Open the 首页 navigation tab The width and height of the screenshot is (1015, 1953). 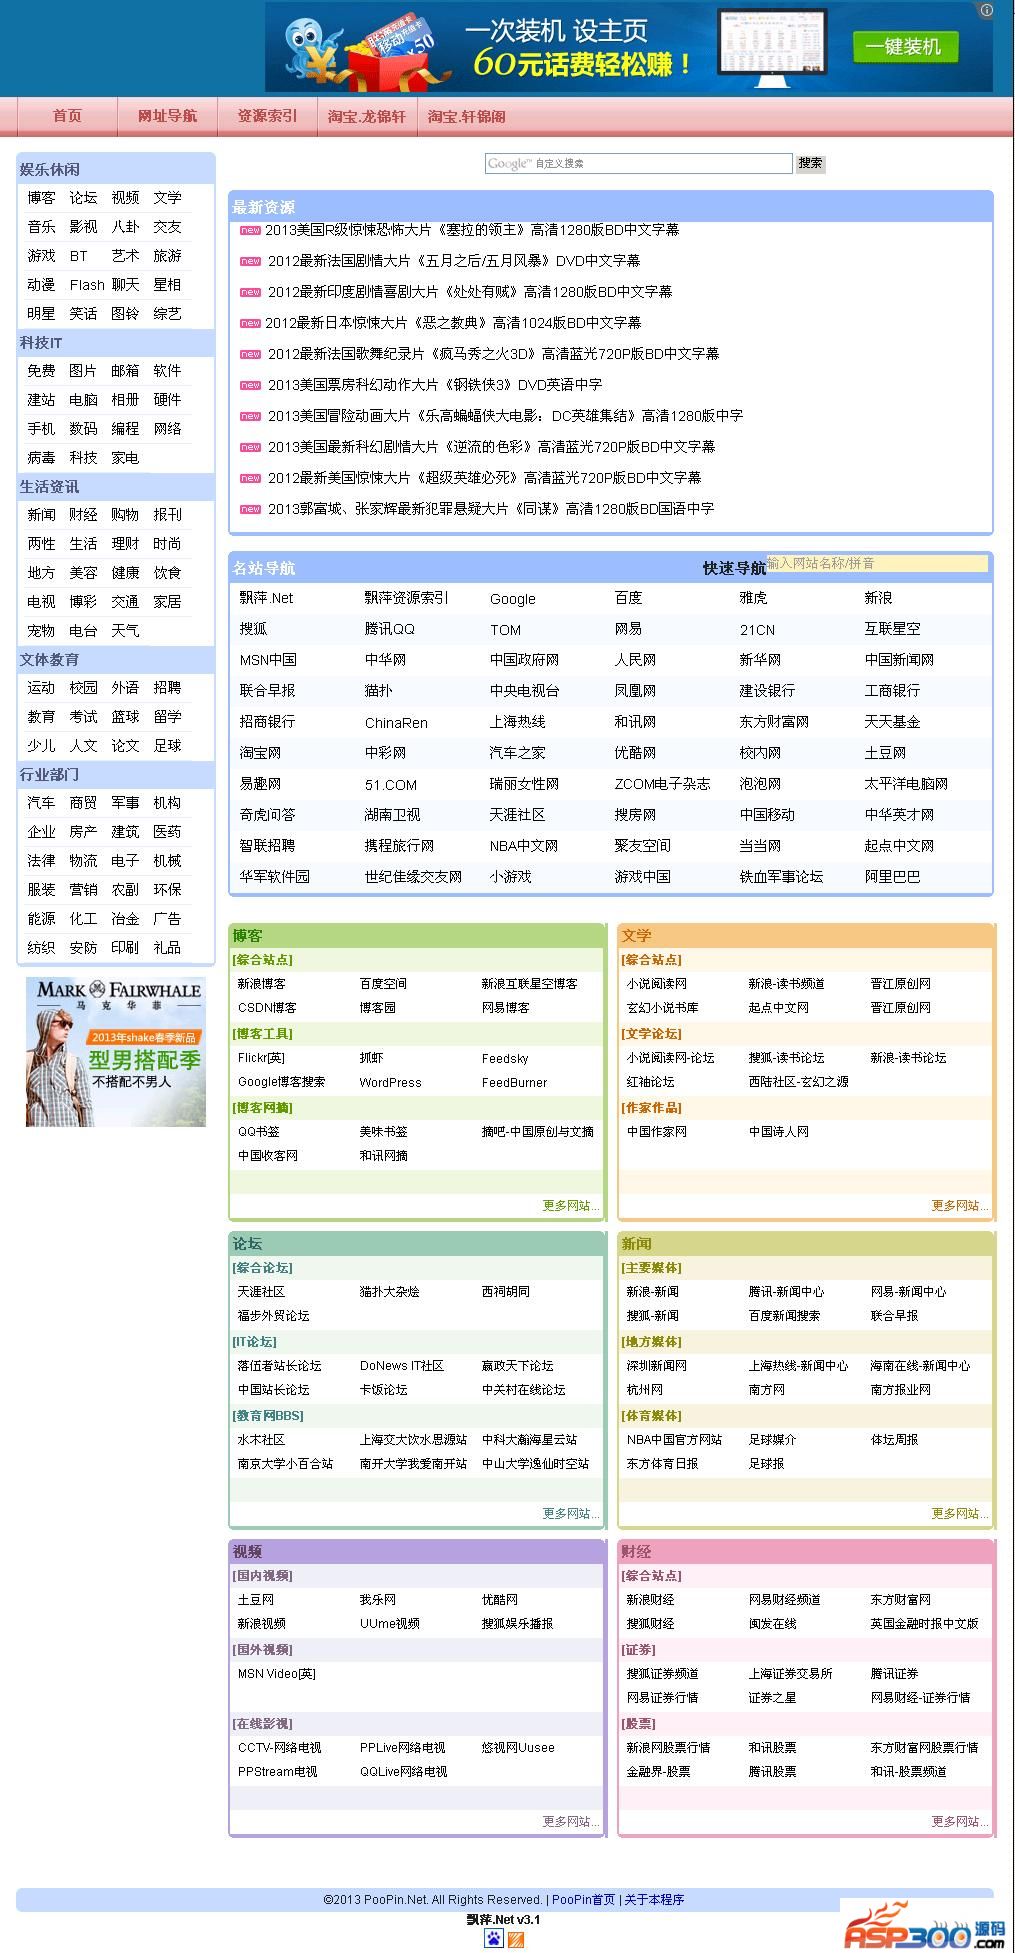pos(67,116)
